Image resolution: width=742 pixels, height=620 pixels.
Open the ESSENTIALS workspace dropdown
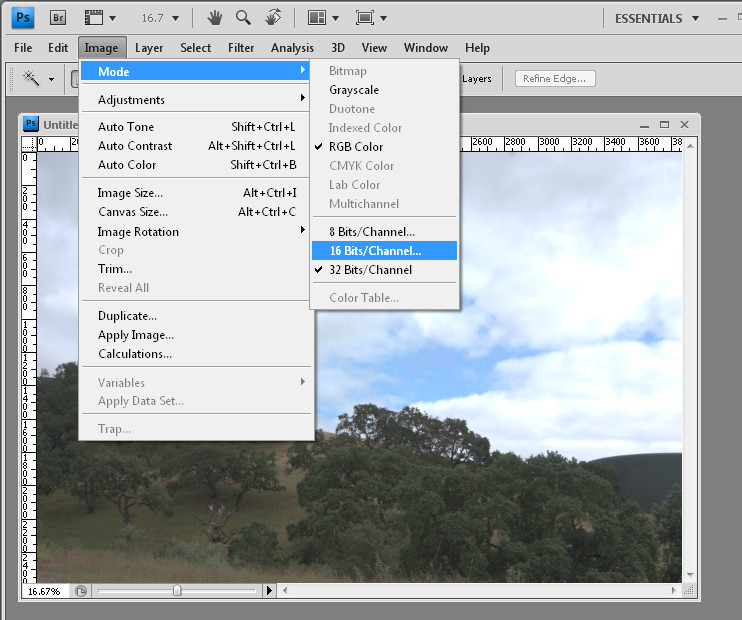point(657,18)
